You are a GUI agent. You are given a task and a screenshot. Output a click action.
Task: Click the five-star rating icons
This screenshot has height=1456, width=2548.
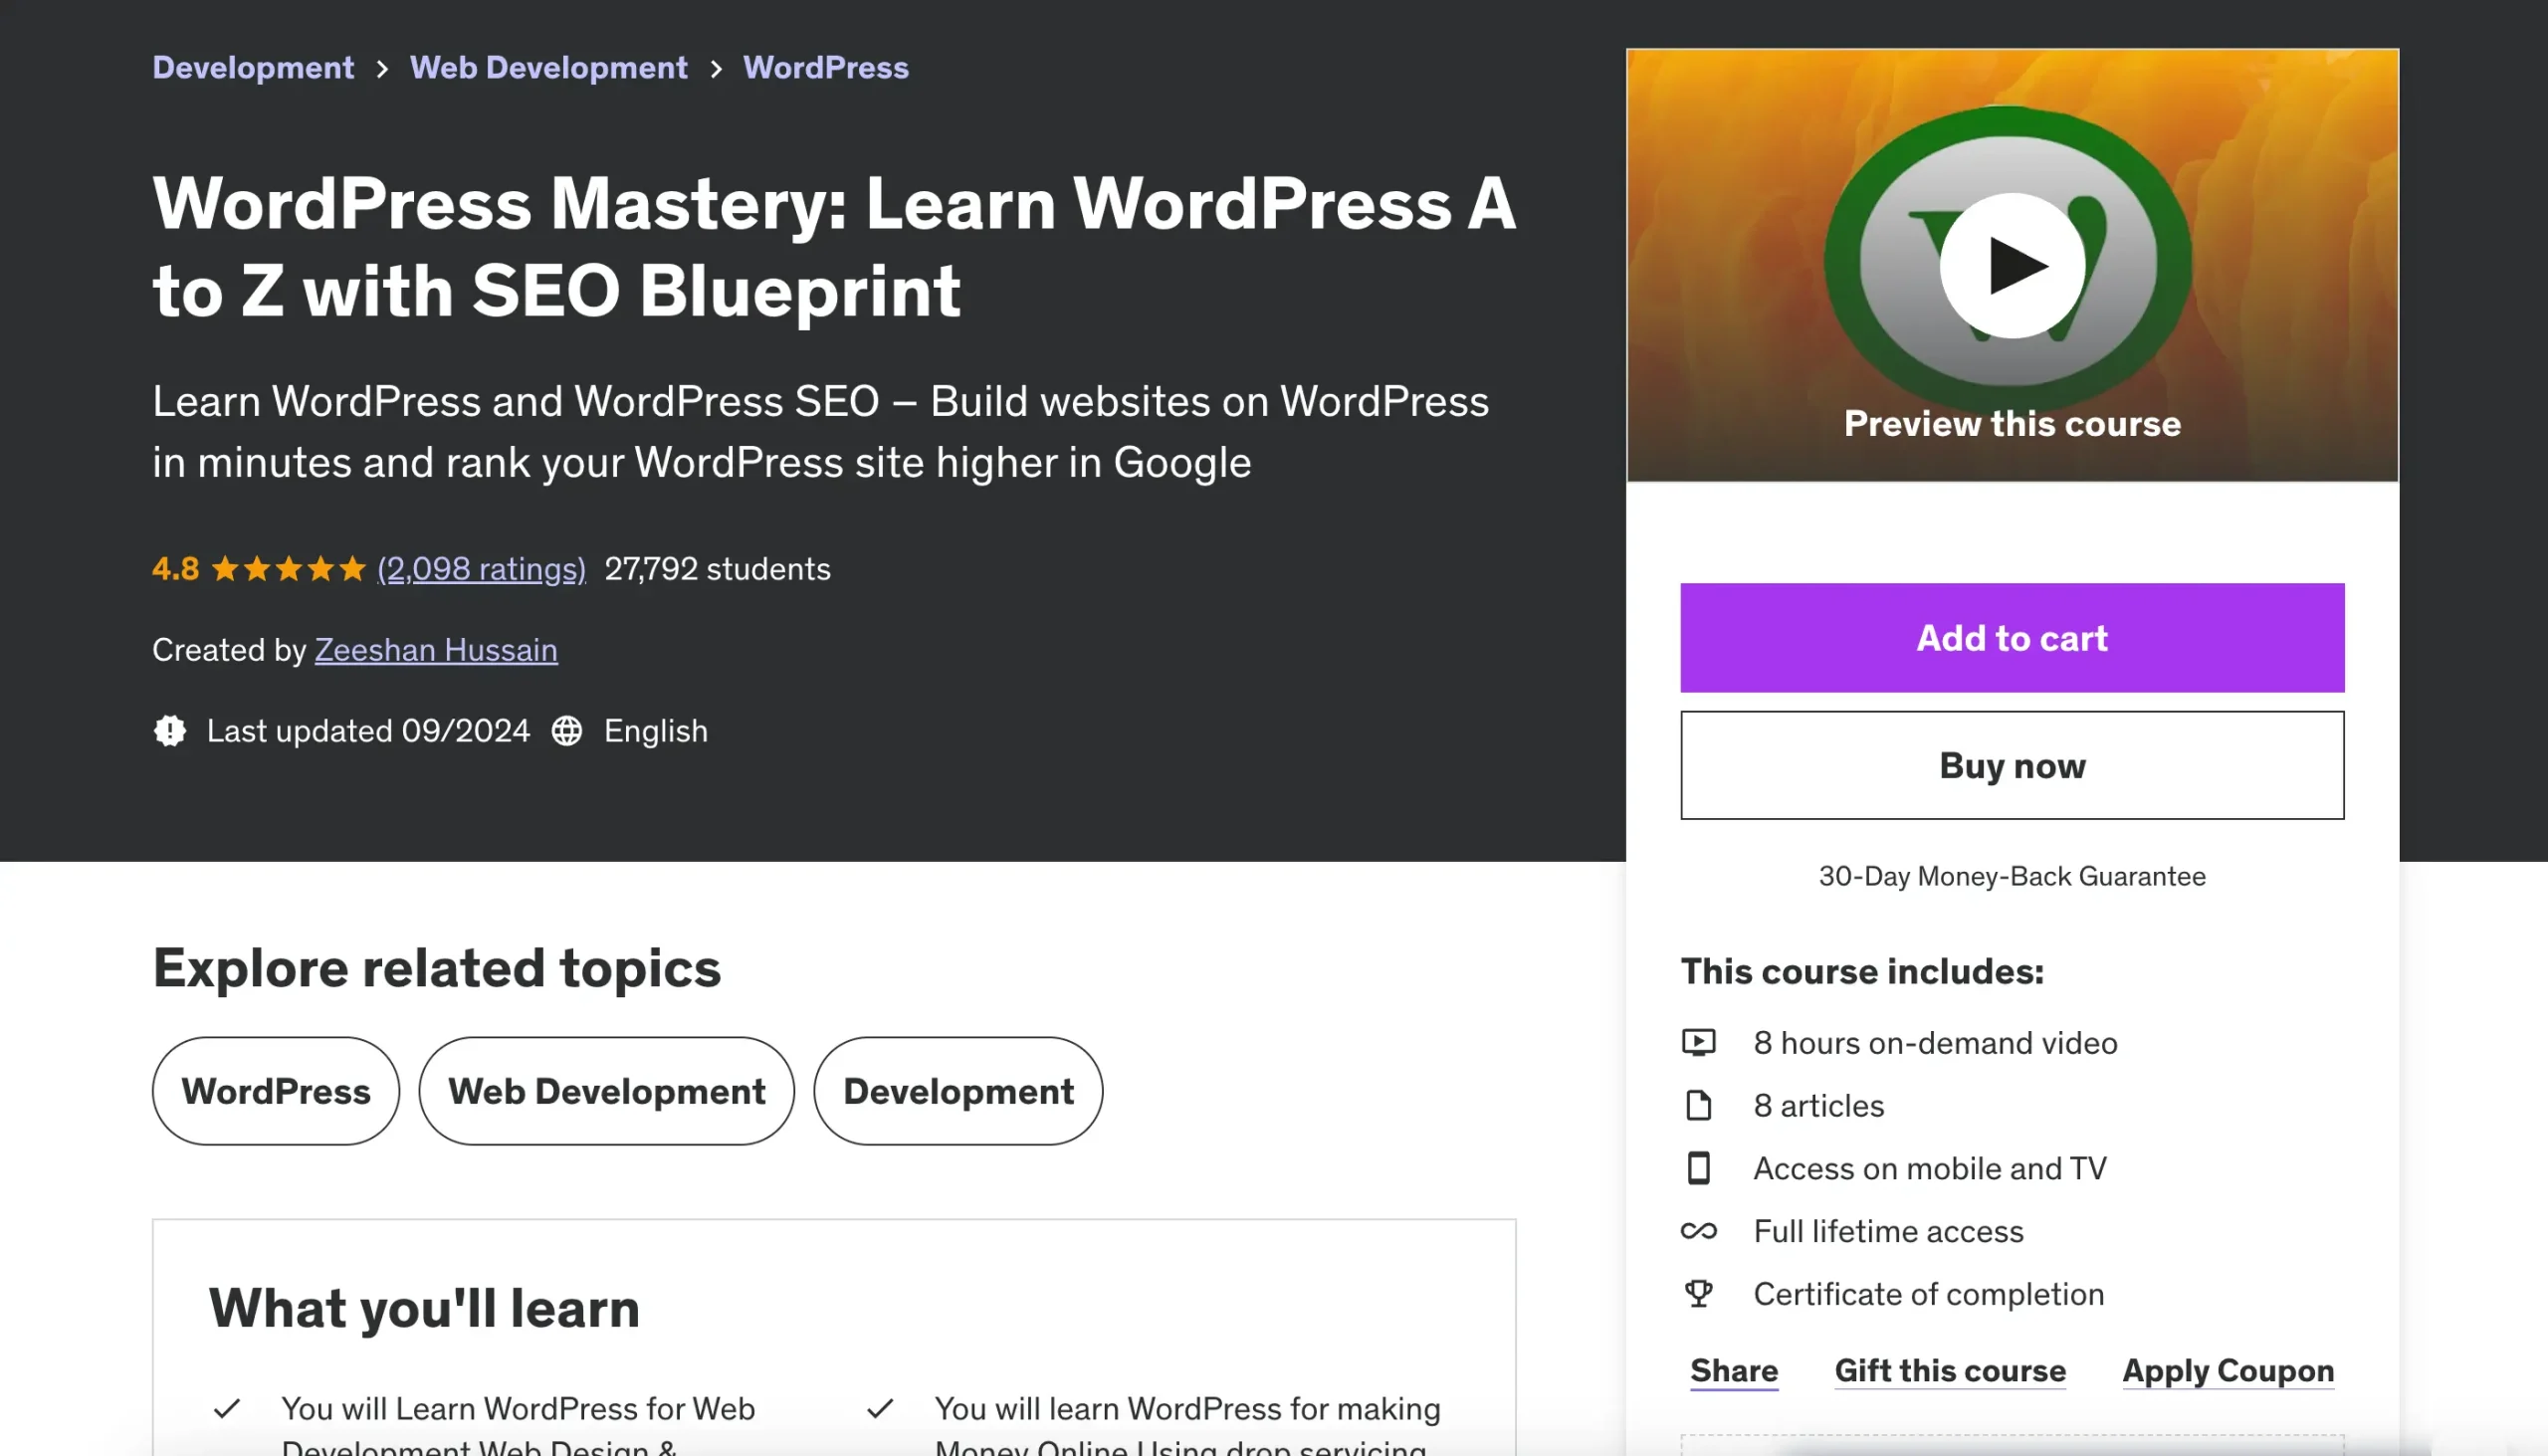click(288, 569)
